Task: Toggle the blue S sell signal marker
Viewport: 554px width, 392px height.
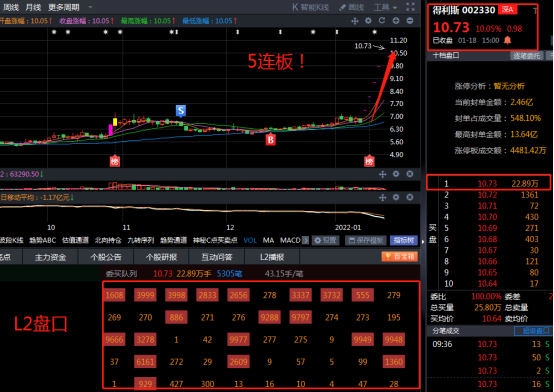Action: tap(181, 111)
